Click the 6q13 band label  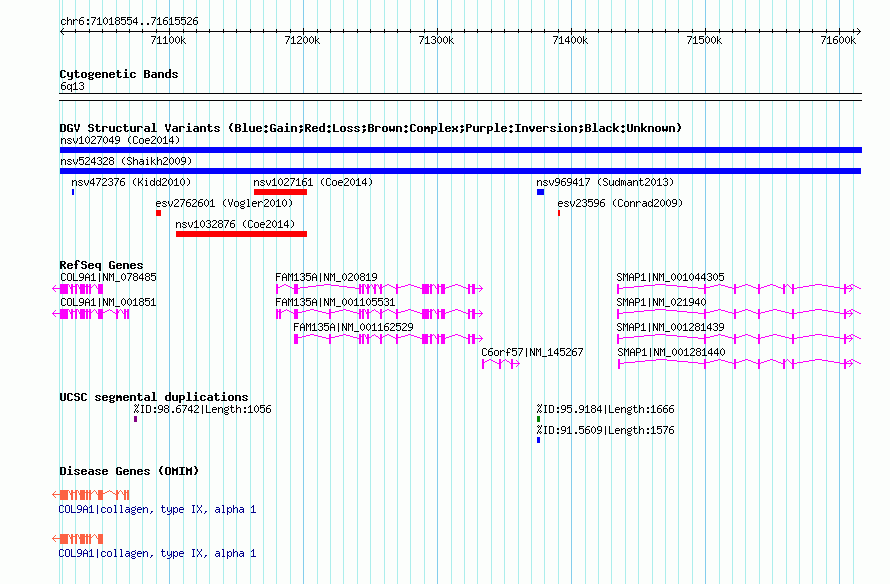click(x=72, y=86)
